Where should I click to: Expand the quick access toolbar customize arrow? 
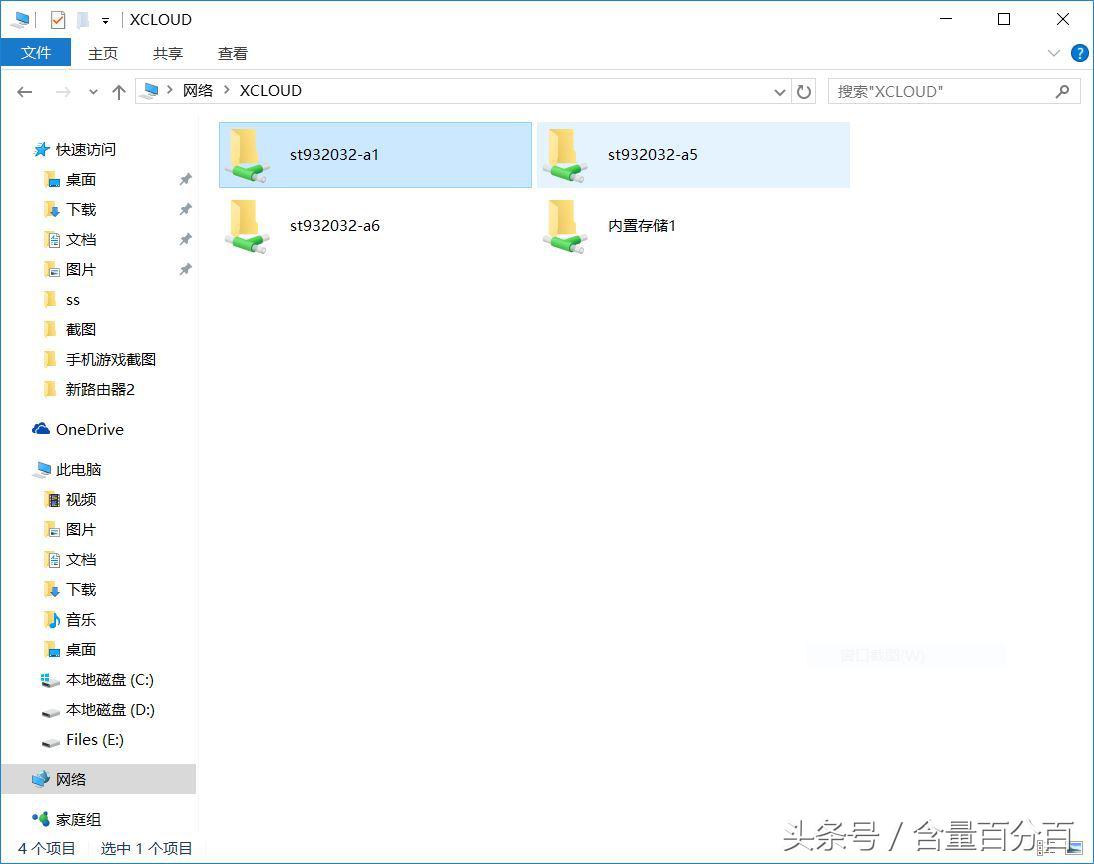click(103, 19)
